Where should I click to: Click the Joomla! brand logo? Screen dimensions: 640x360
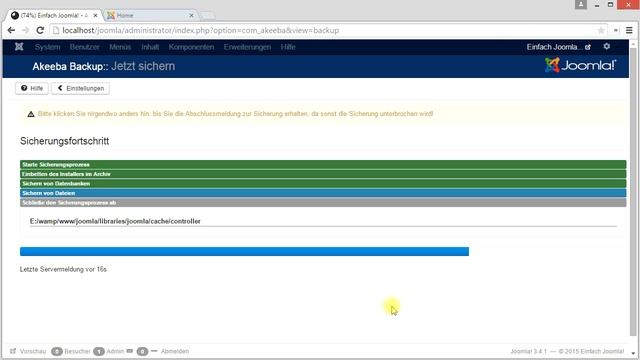coord(580,65)
